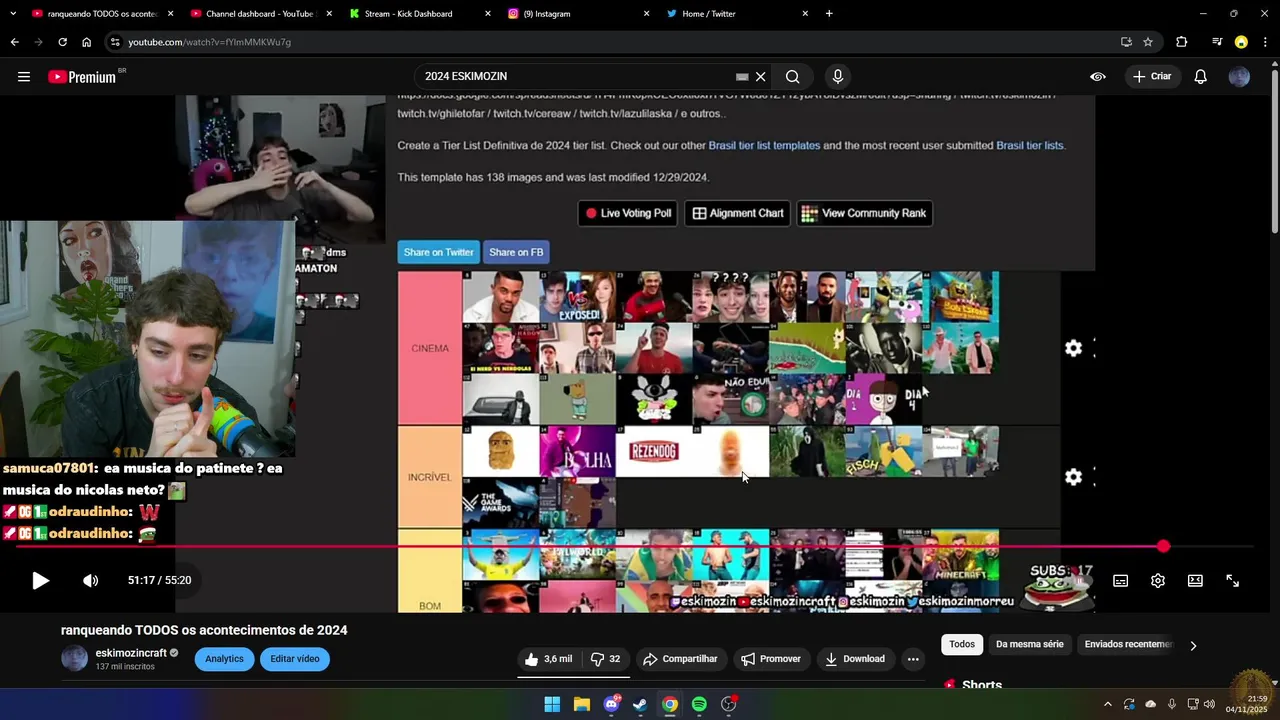This screenshot has height=720, width=1280.
Task: Open File Explorer from taskbar
Action: click(581, 704)
